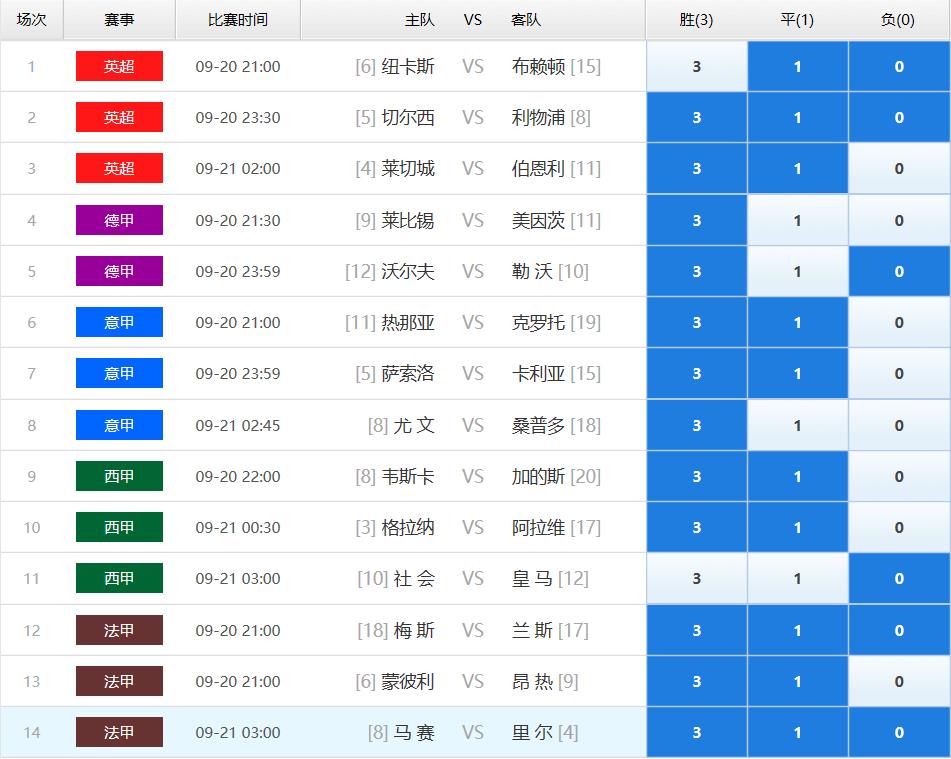Viewport: 951px width, 759px height.
Task: Toggle loss (0) for 沃尔夫 vs 勒沃
Action: 899,271
